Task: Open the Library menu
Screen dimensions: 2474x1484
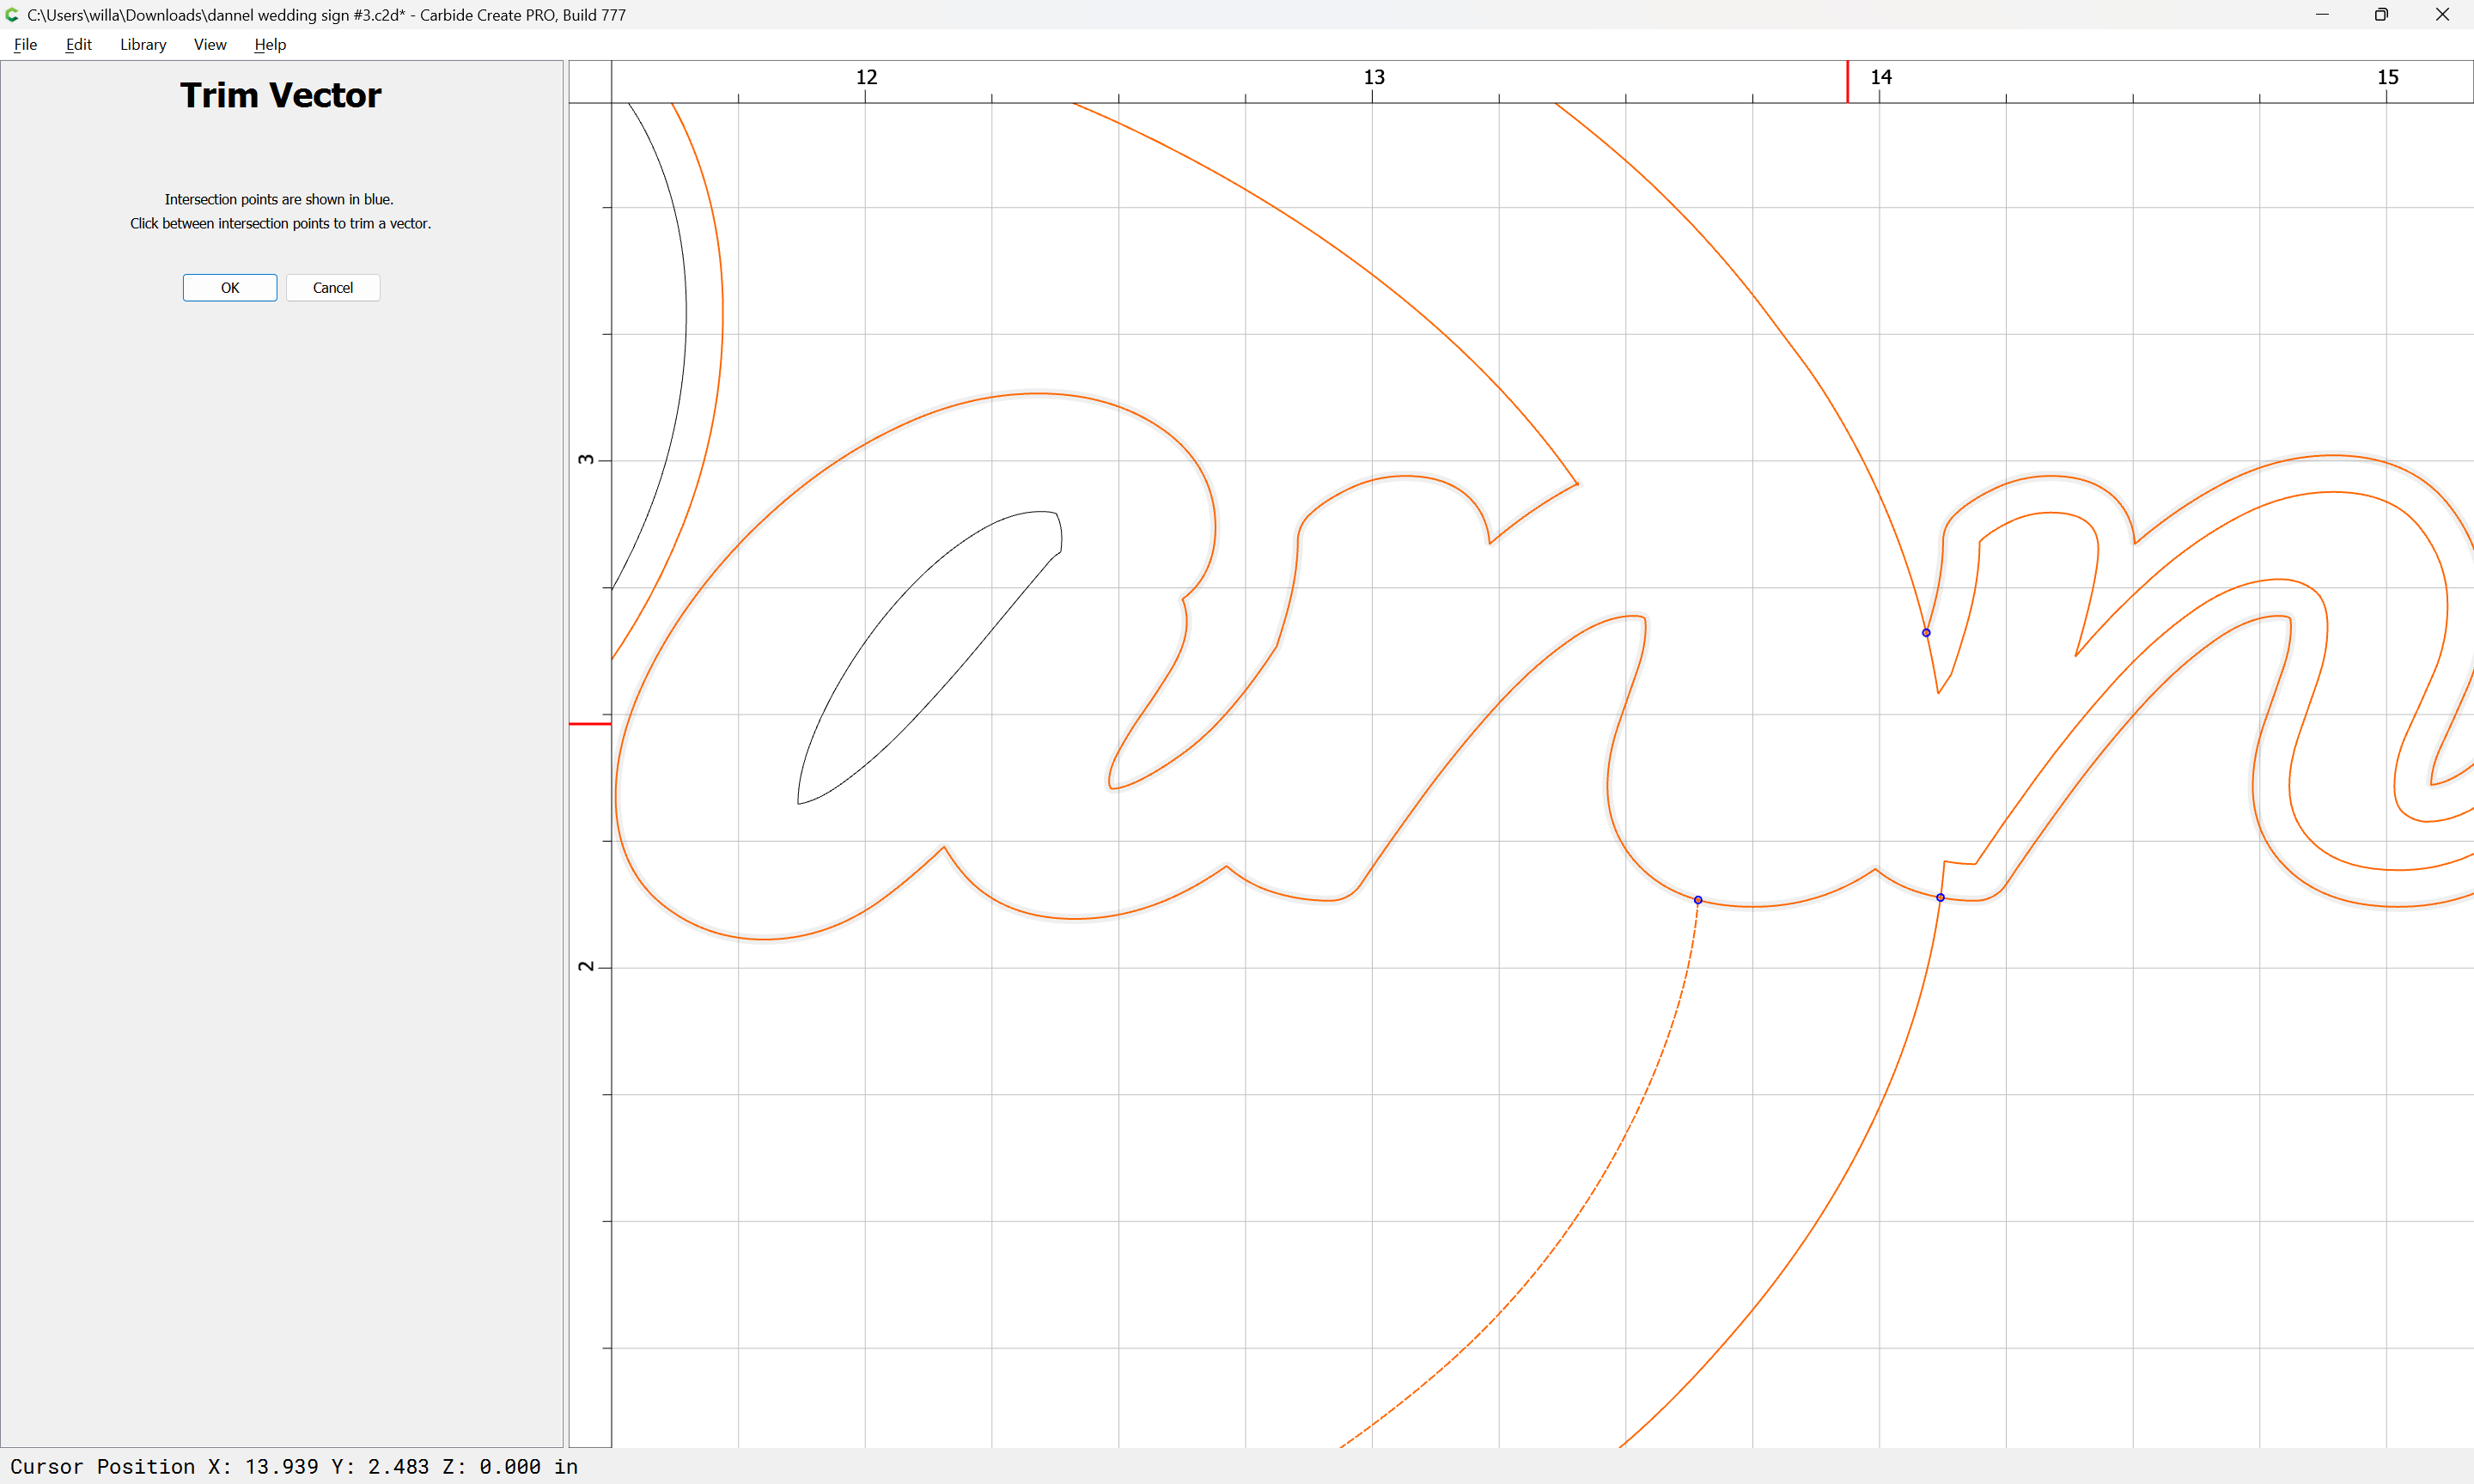Action: click(x=143, y=44)
